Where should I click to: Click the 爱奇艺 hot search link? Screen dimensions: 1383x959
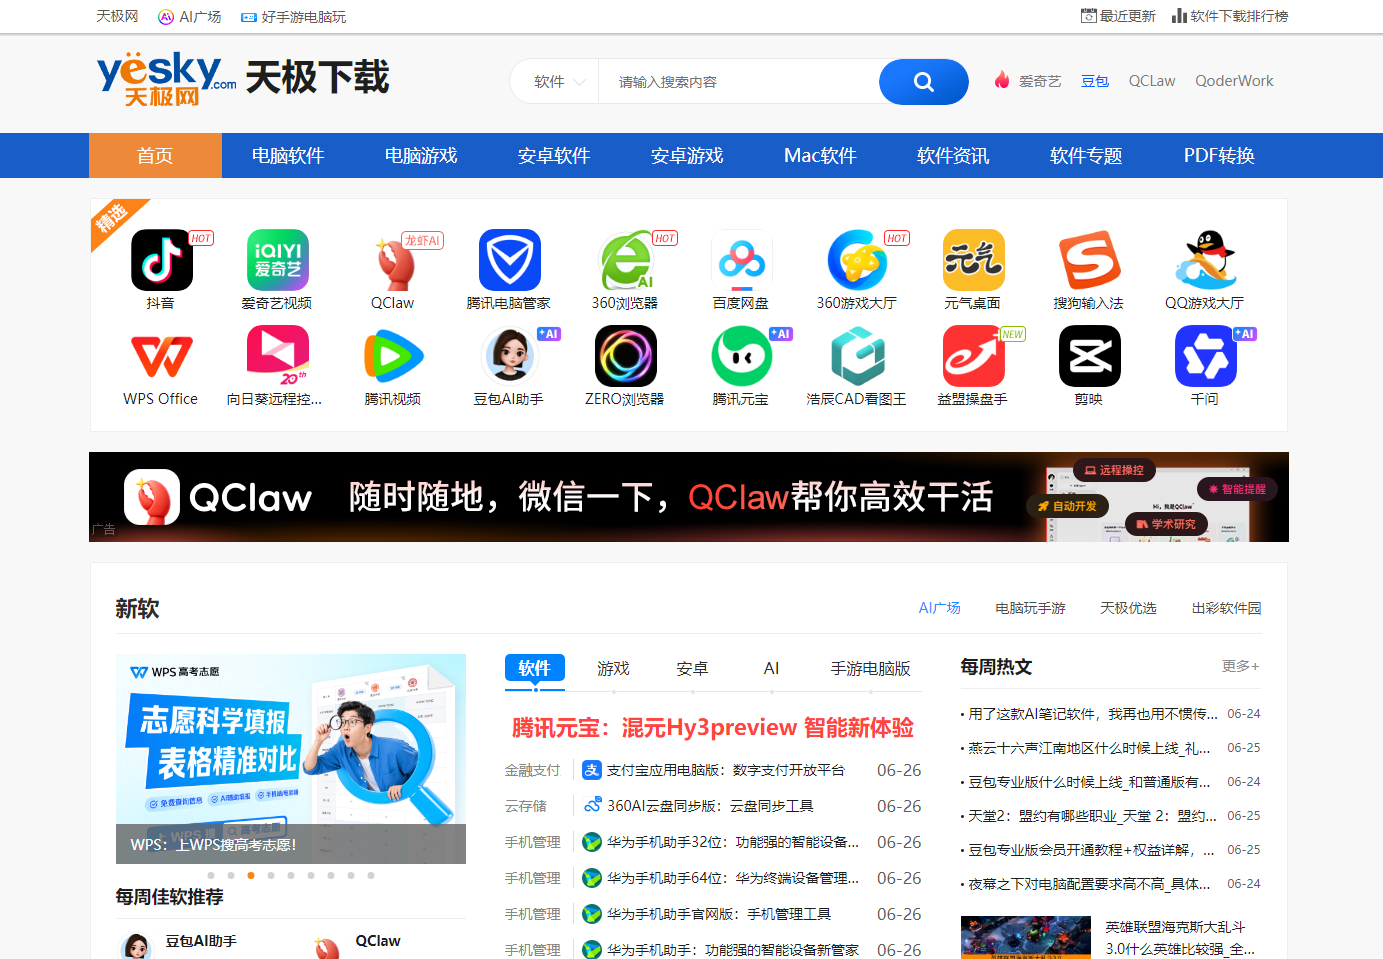[1040, 81]
